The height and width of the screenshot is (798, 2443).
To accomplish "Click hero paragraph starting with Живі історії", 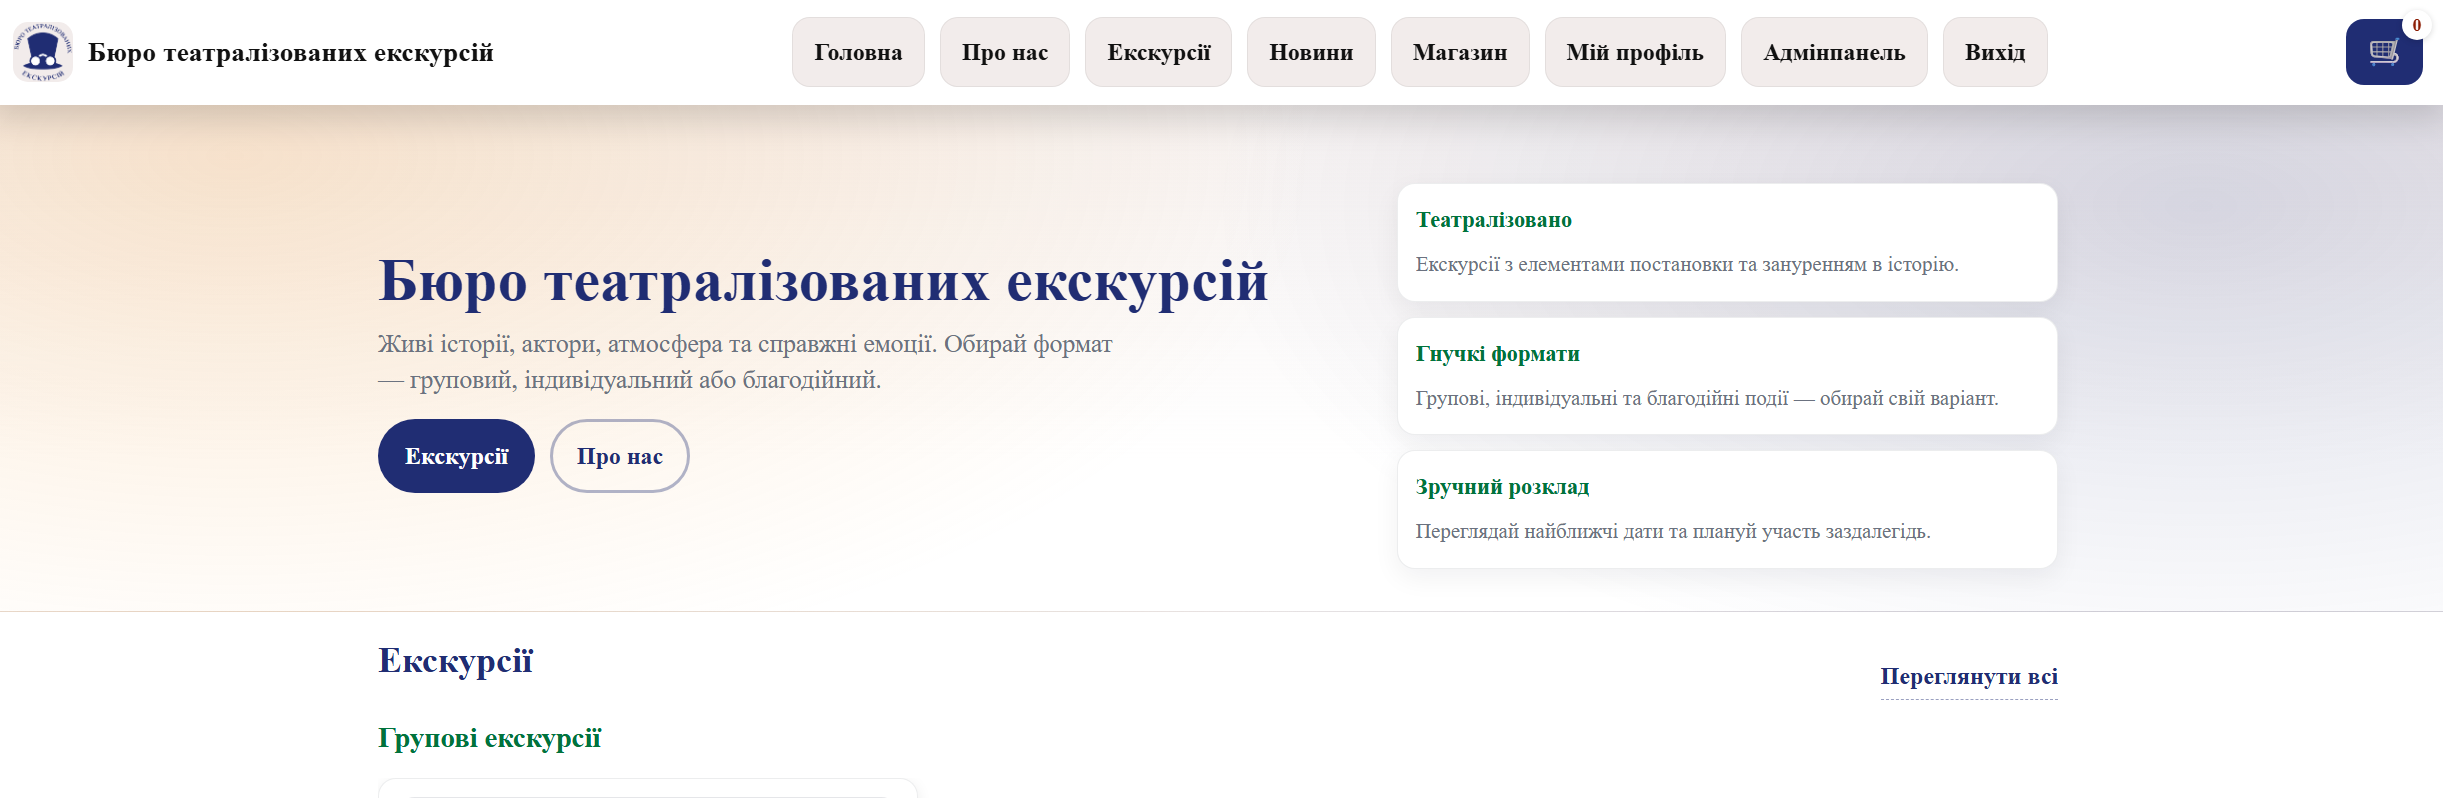I will coord(745,362).
